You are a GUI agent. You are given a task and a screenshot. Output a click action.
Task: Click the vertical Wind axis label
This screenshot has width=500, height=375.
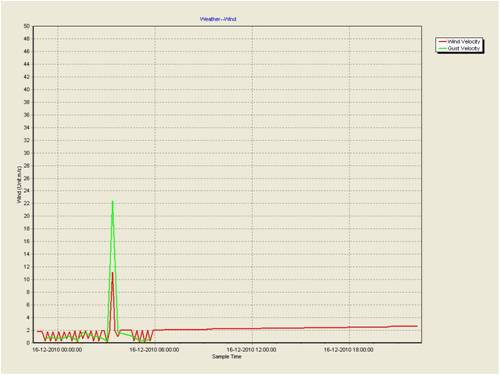pos(19,185)
